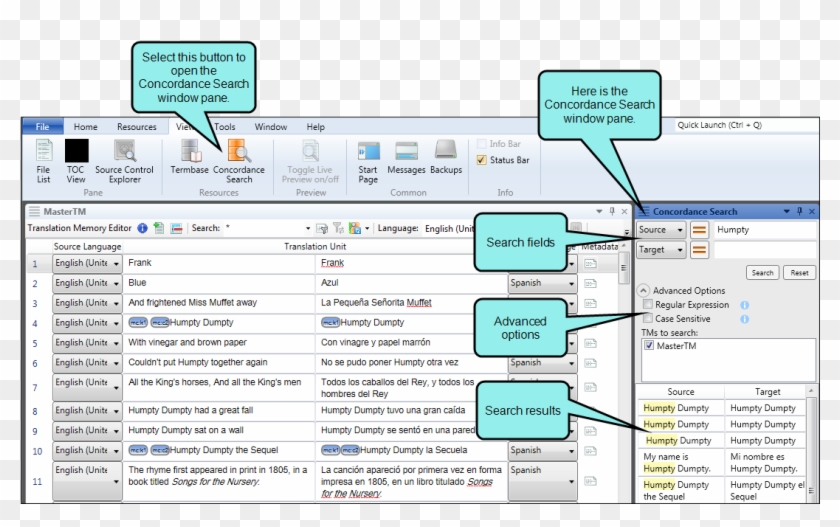Click the metadata icon in row 5
This screenshot has width=840, height=527.
click(590, 343)
